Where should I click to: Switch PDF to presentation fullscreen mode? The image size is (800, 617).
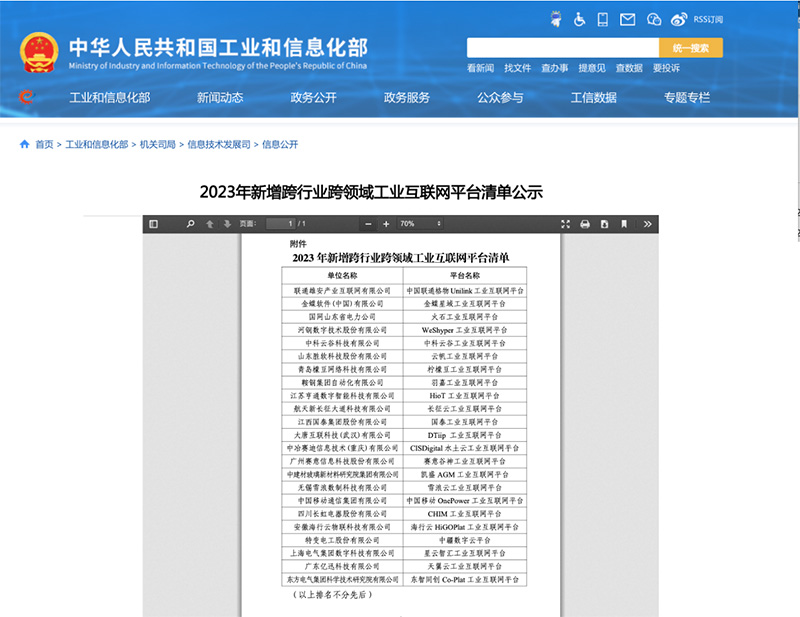click(x=565, y=224)
